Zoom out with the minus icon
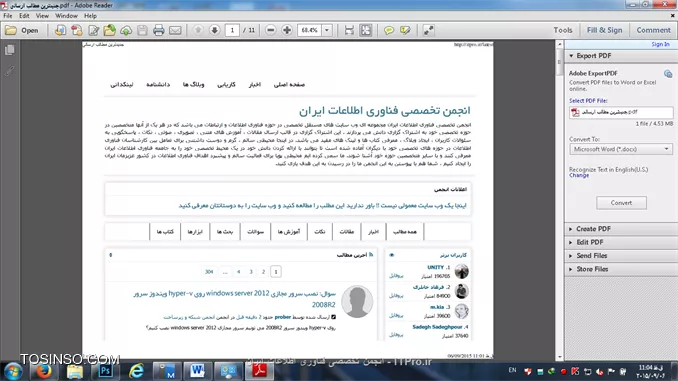 271,30
